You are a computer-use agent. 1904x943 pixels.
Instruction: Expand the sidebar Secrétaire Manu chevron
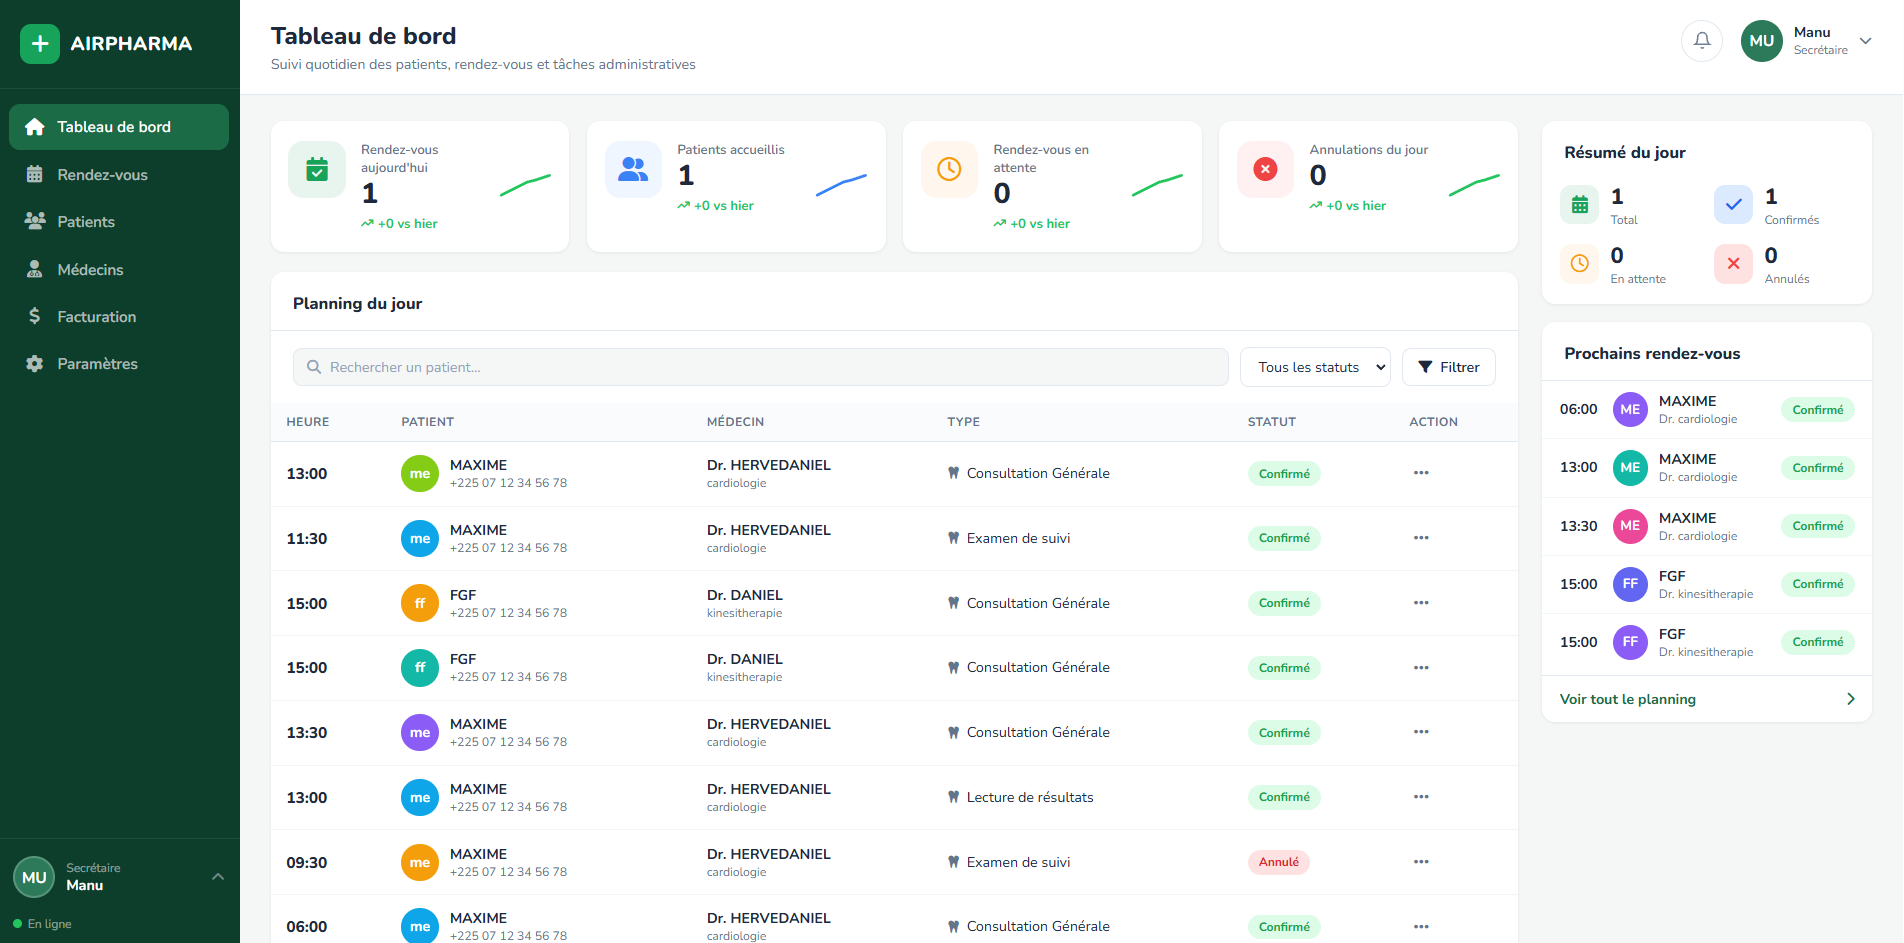tap(218, 877)
